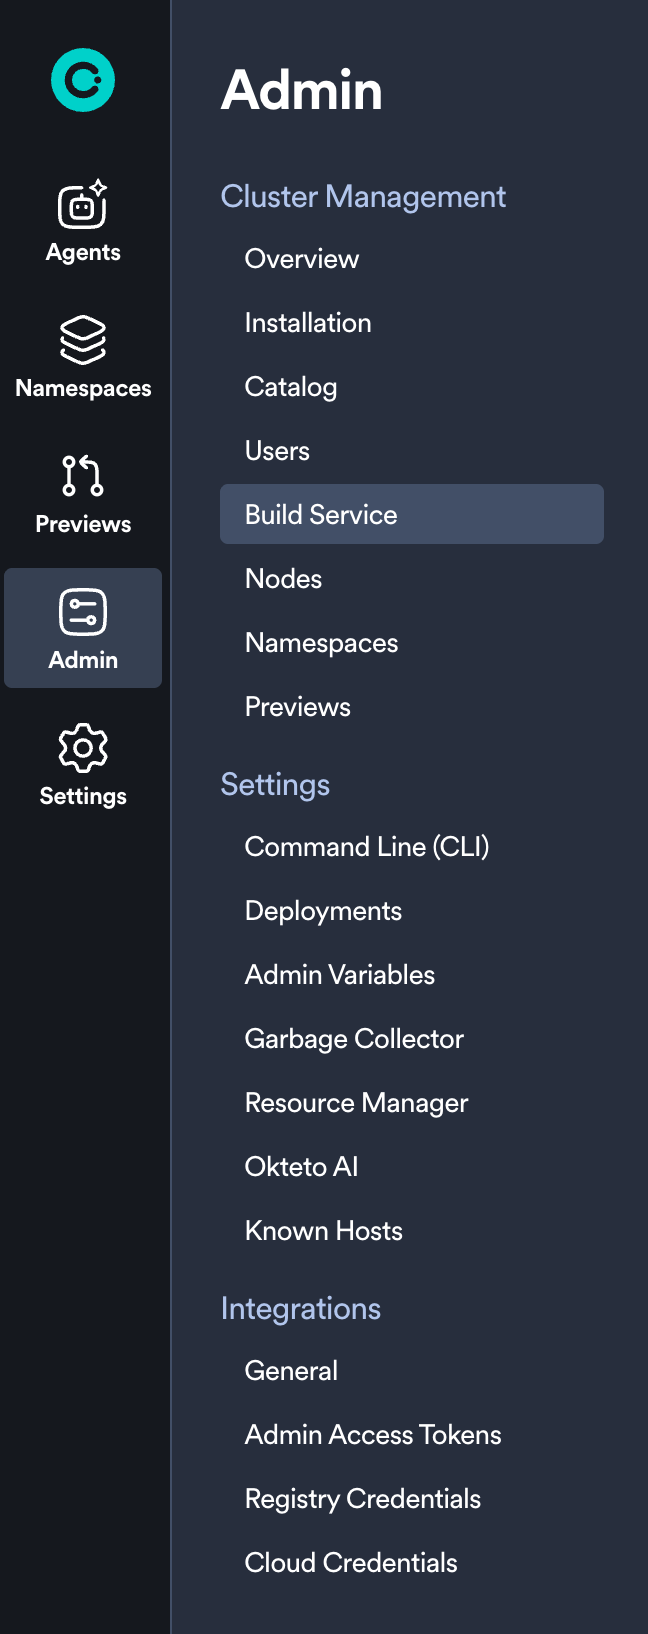
Task: Open the Garbage Collector settings
Action: point(354,1038)
